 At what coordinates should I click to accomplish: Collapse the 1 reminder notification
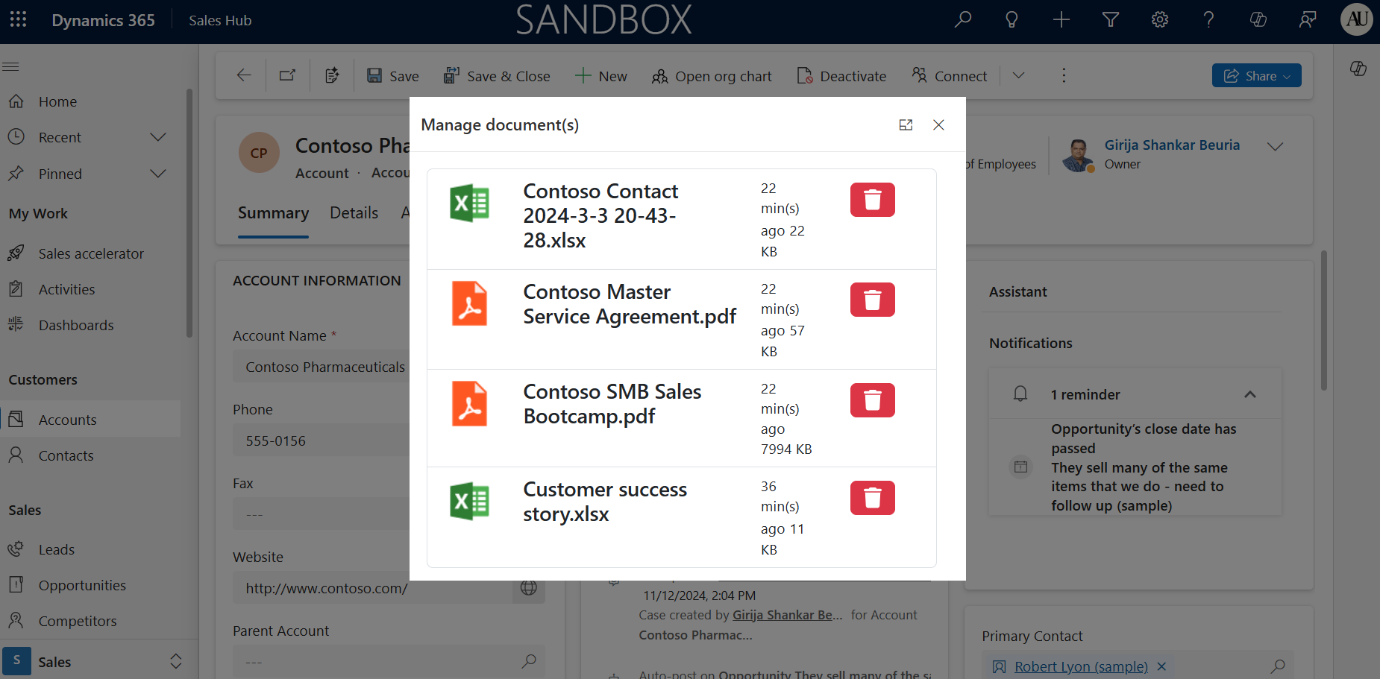coord(1249,395)
